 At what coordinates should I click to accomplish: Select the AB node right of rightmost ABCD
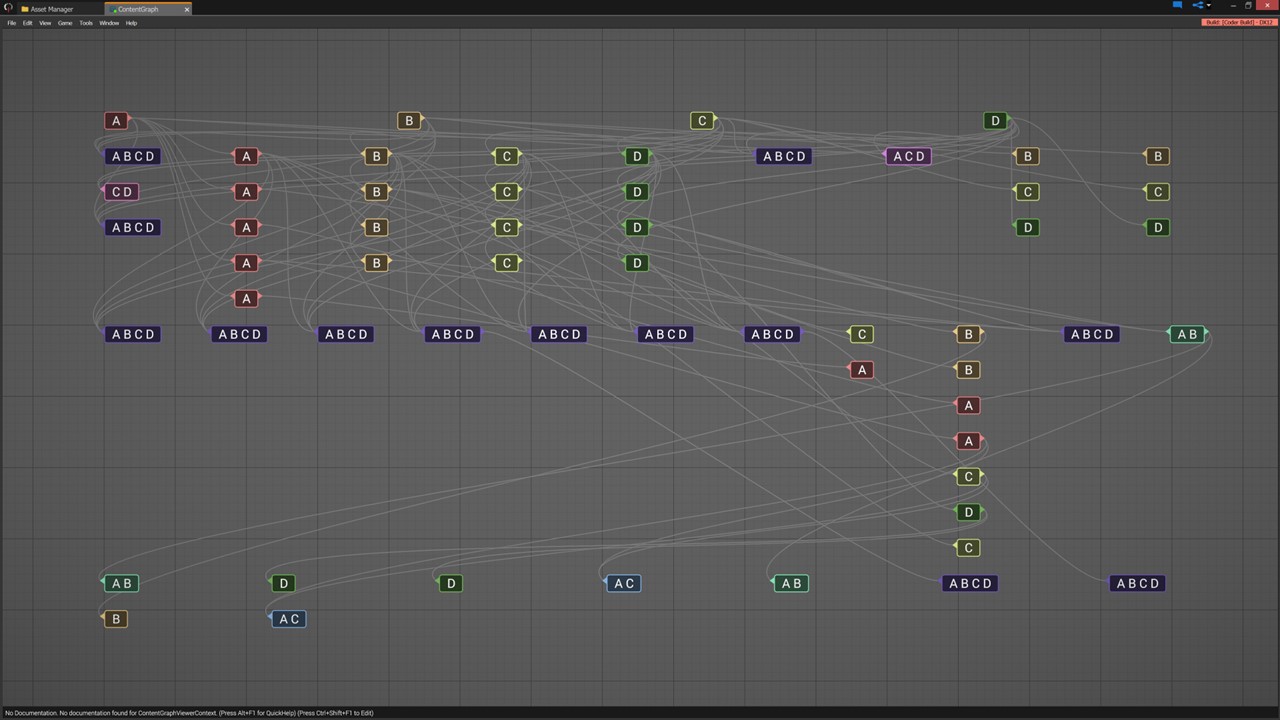coord(1187,334)
